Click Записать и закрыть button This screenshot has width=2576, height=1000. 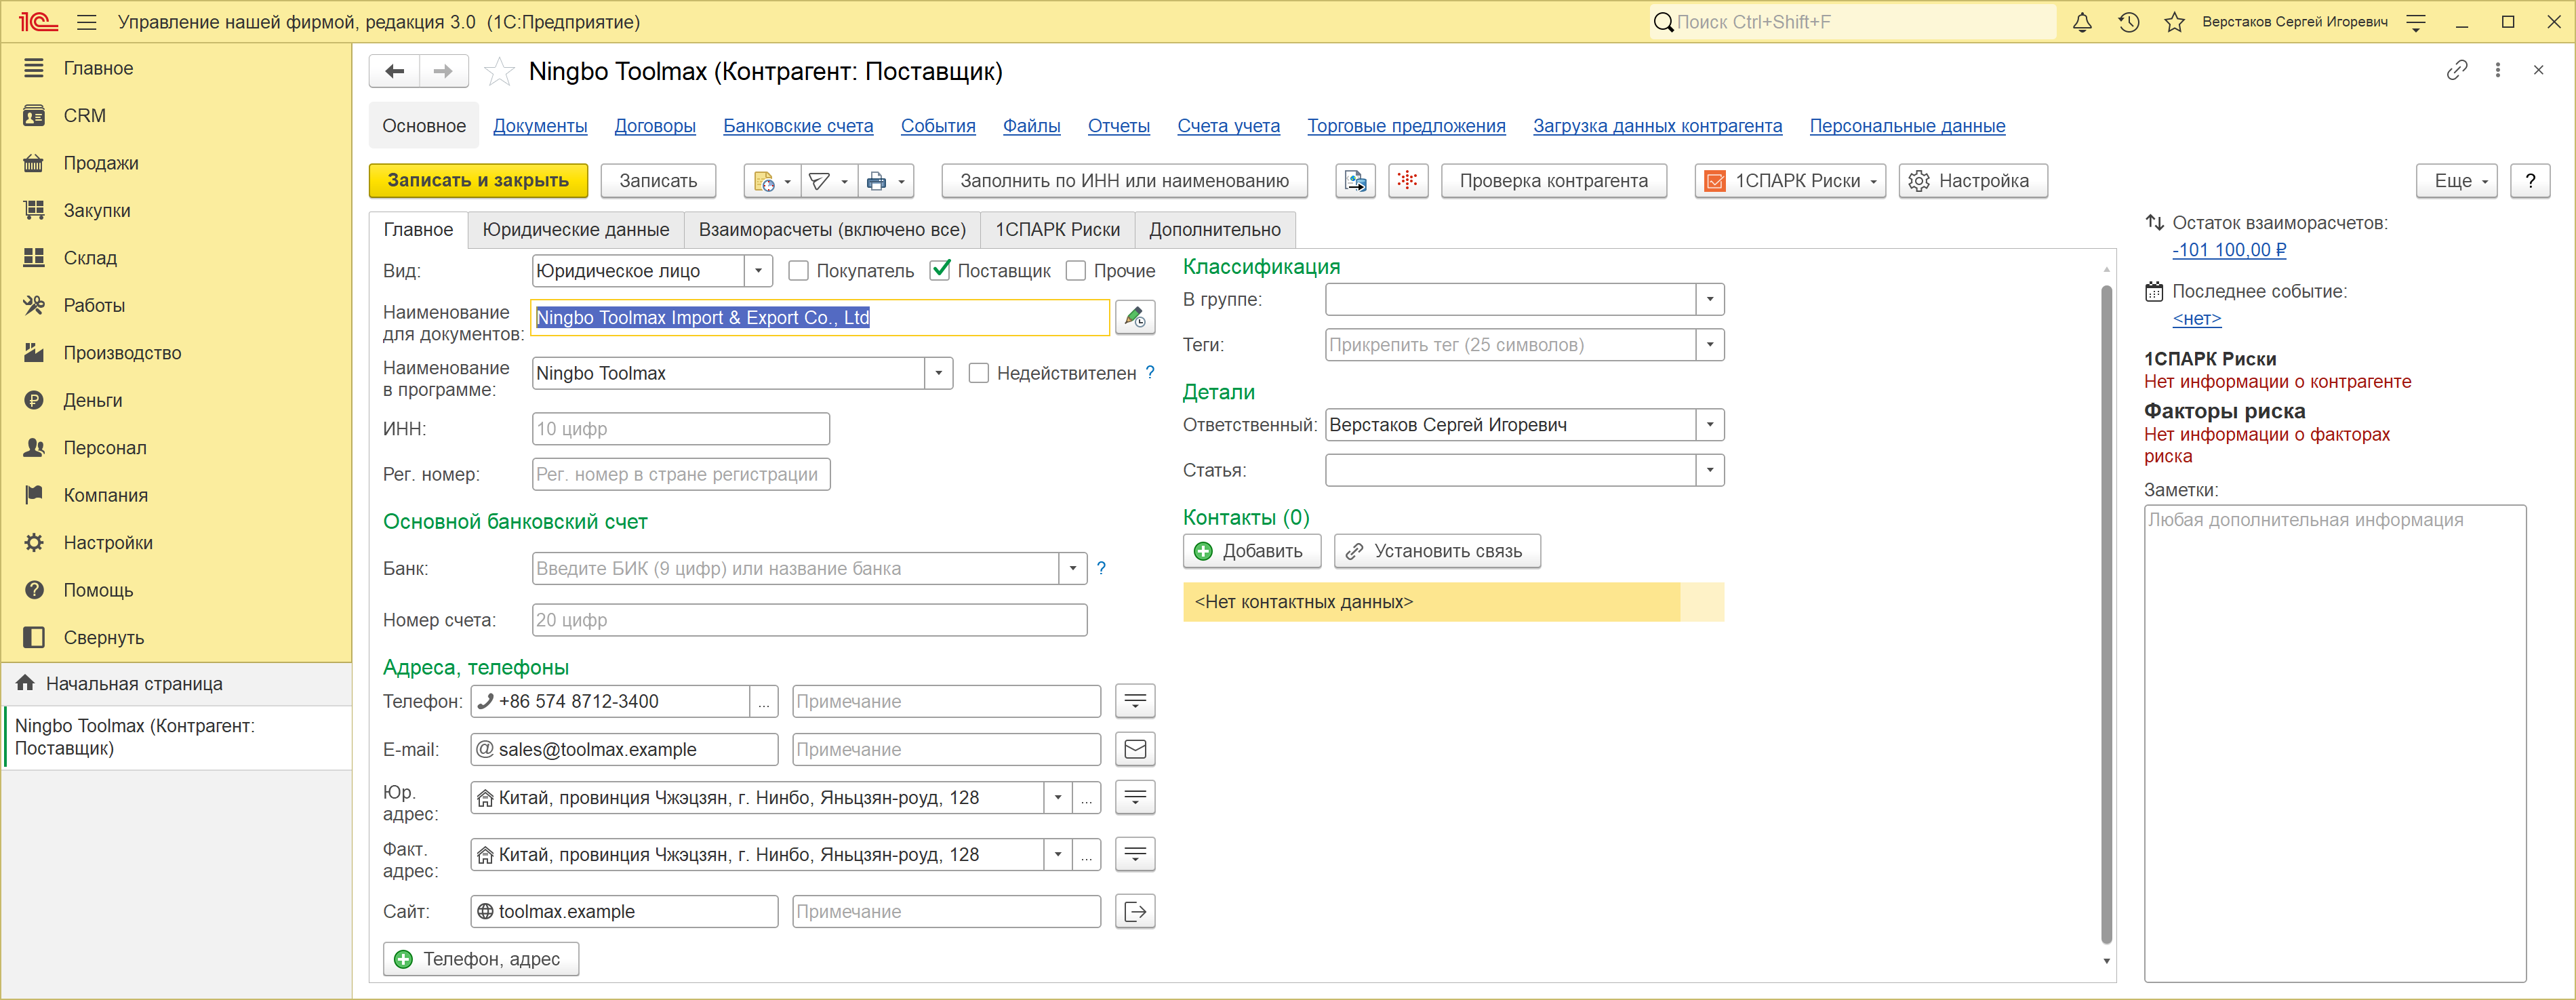(478, 181)
